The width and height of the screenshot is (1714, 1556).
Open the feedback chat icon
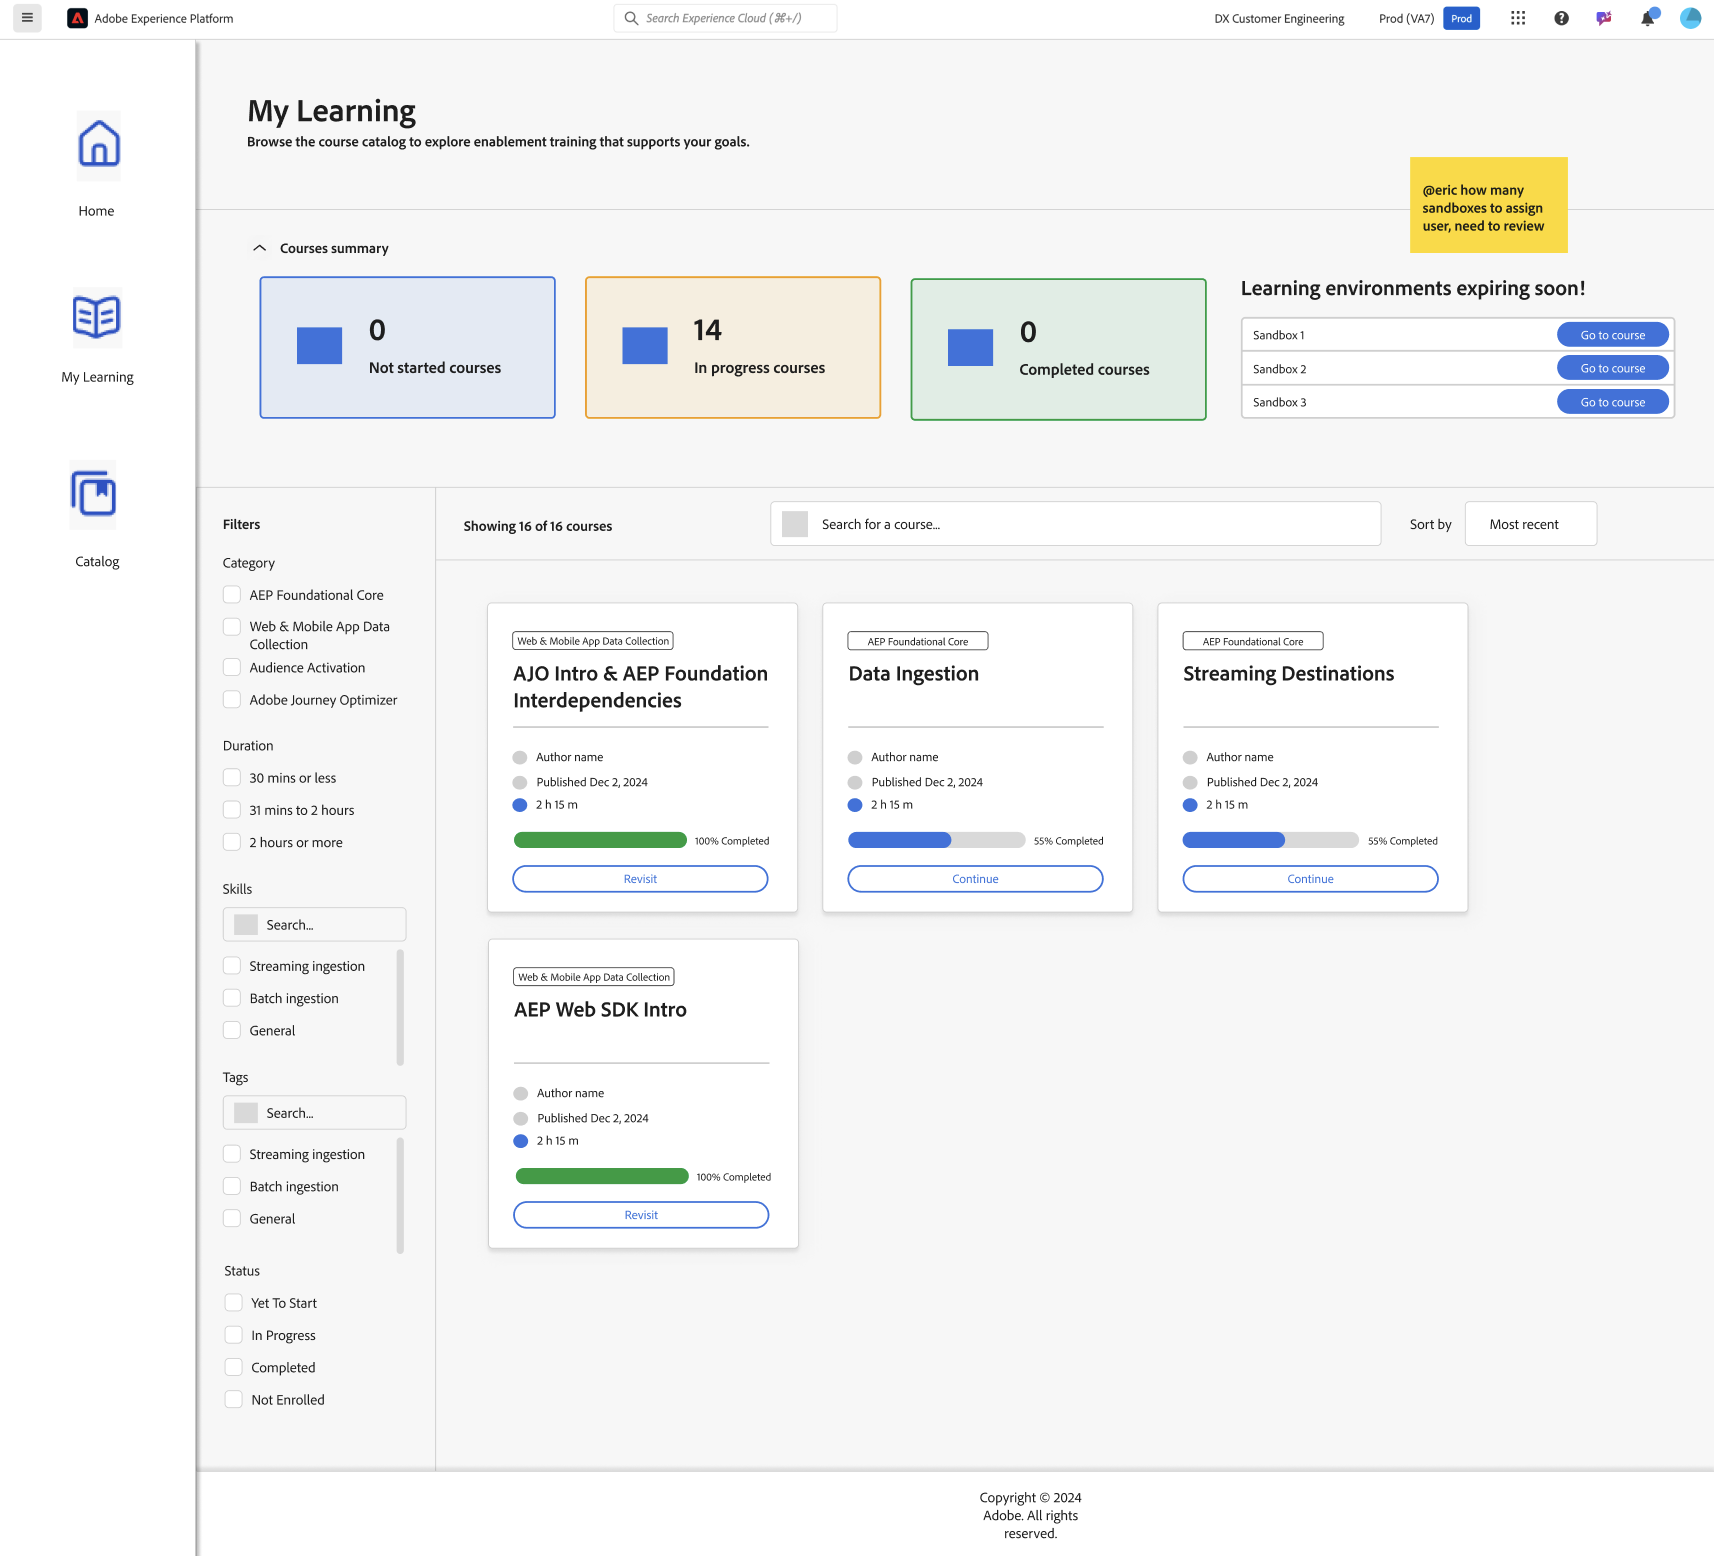[1604, 18]
